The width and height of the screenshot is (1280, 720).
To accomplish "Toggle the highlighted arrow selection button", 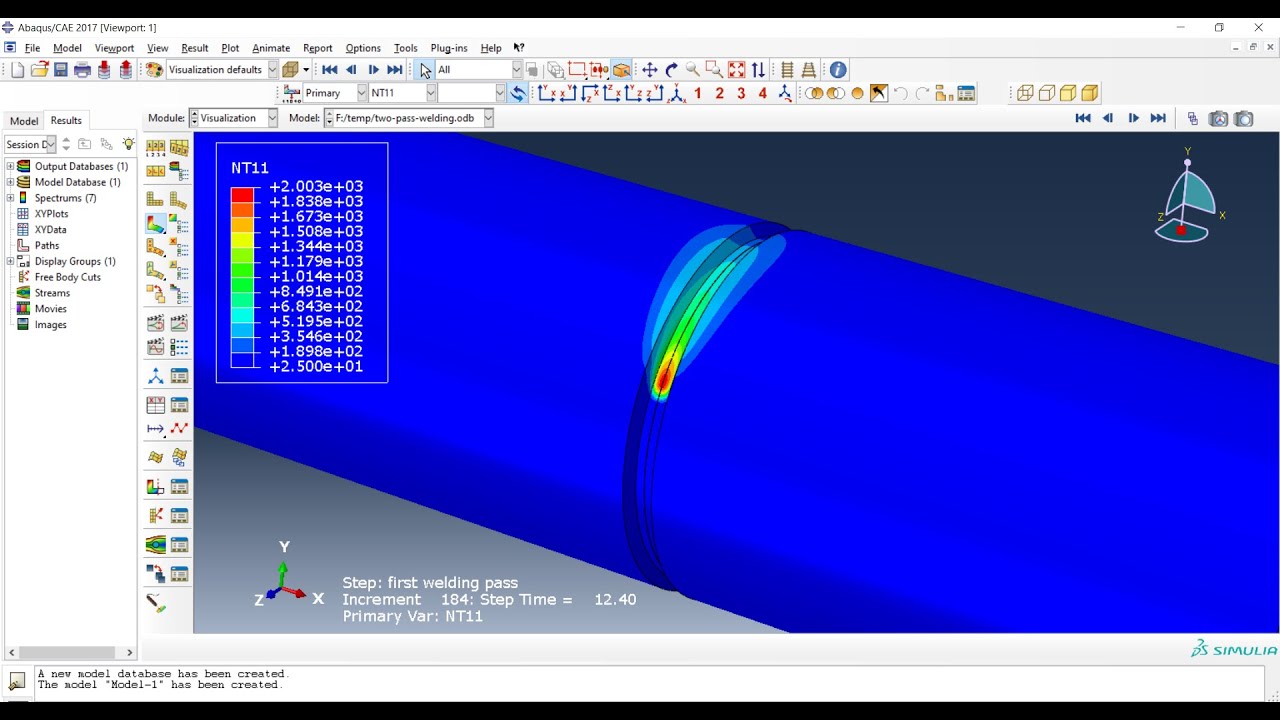I will click(879, 93).
